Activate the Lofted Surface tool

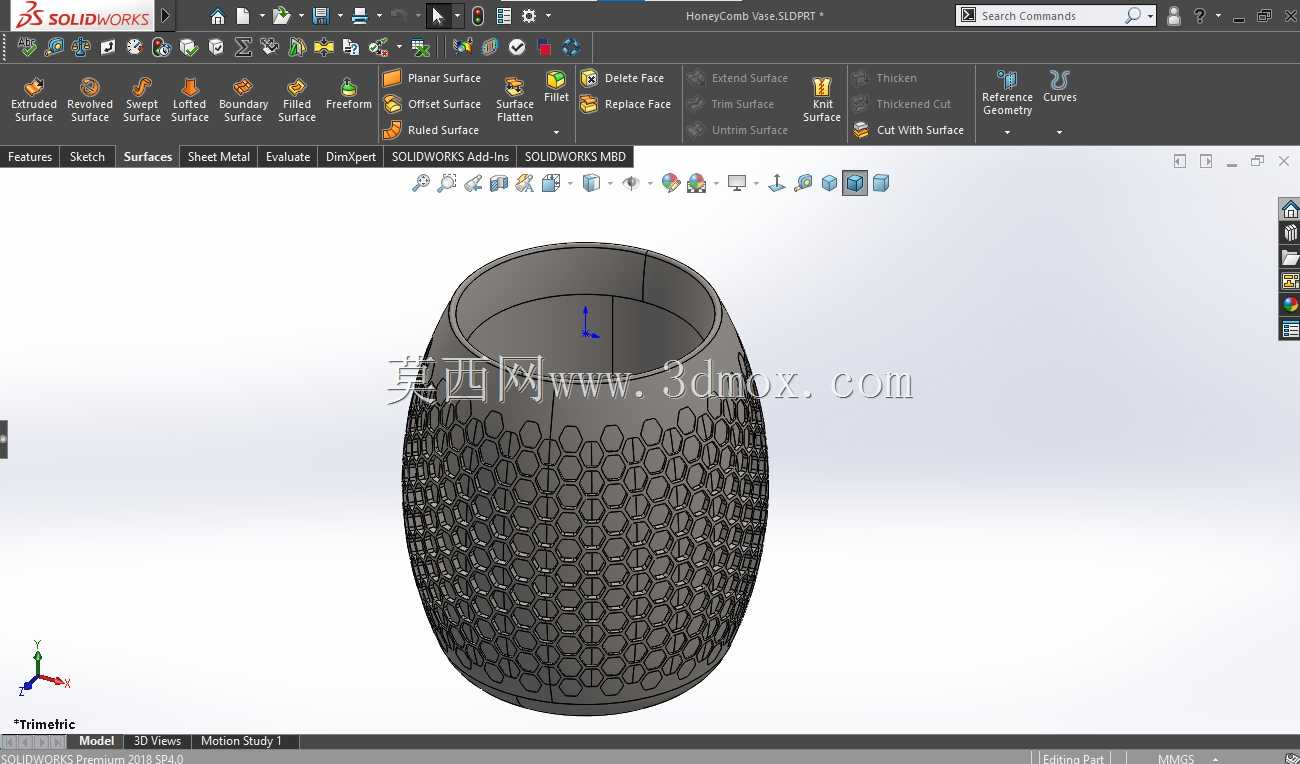(190, 100)
